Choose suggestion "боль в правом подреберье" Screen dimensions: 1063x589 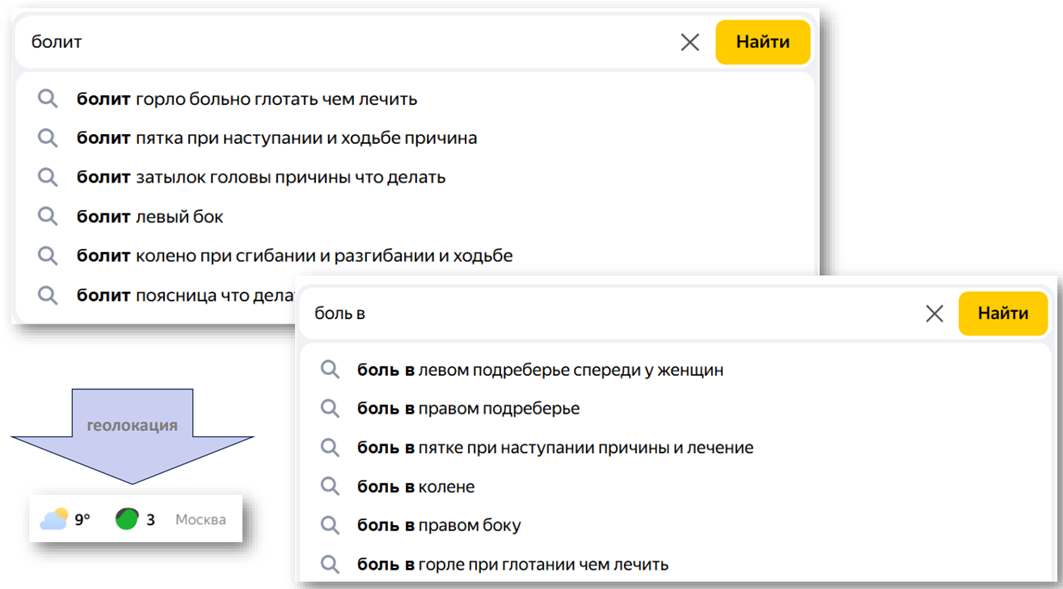coord(468,409)
